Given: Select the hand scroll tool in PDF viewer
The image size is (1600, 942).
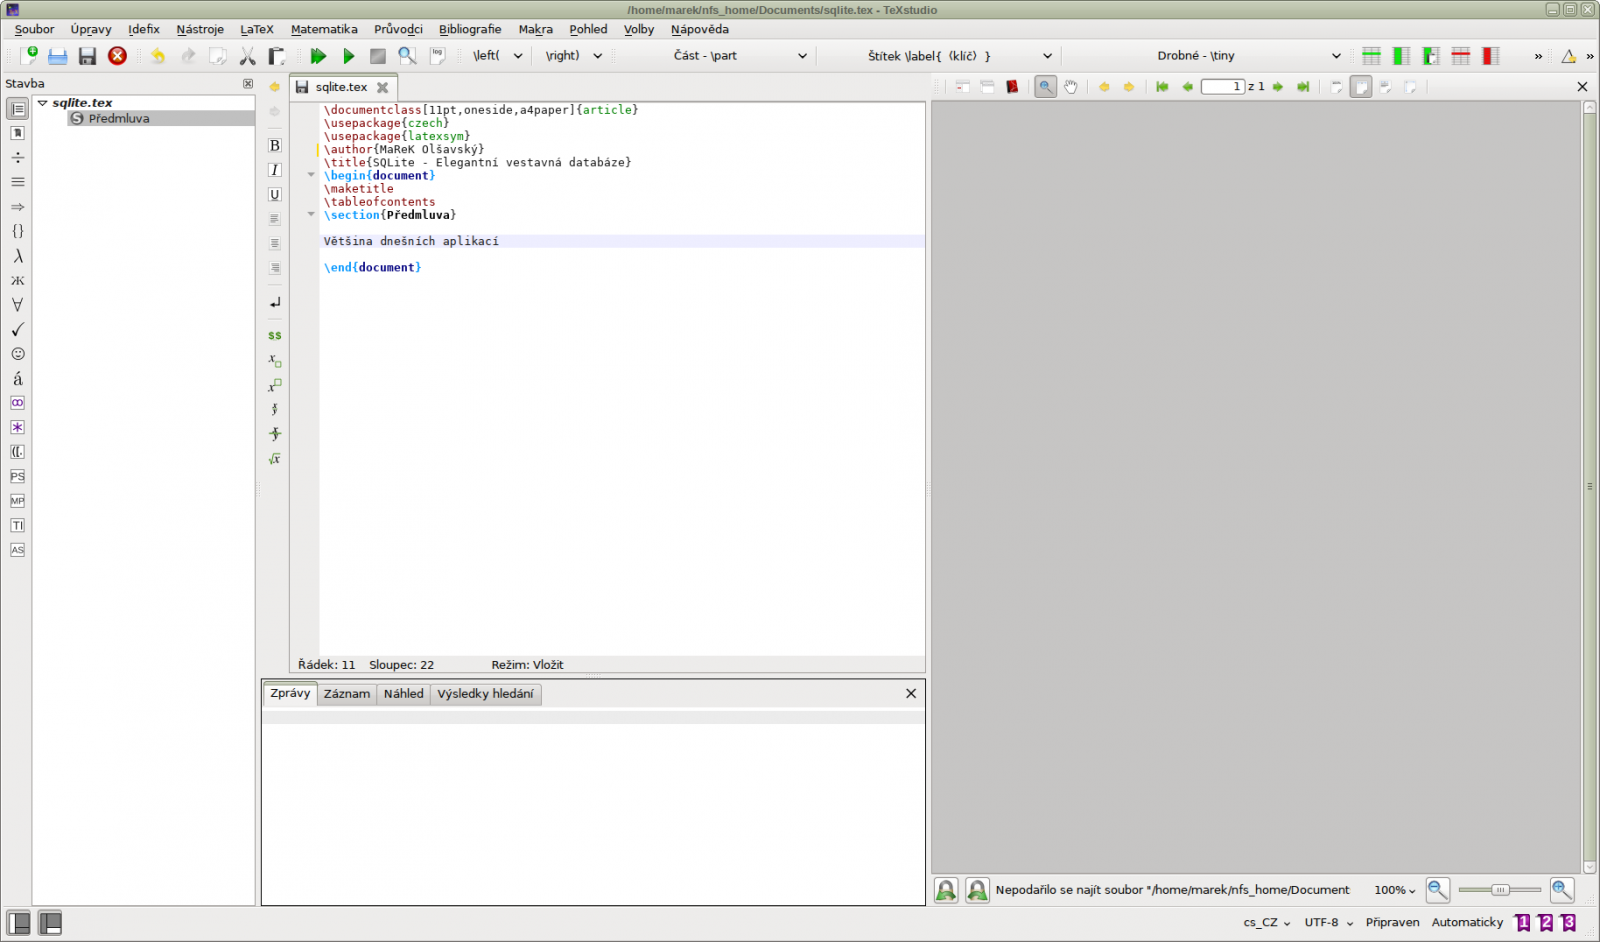Looking at the screenshot, I should [1071, 87].
